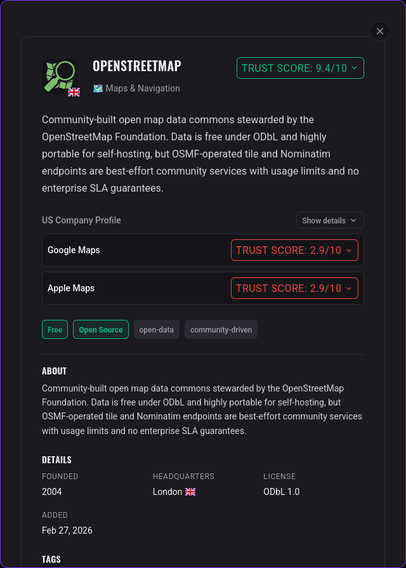This screenshot has width=406, height=568.
Task: Click the London headquarters text
Action: (167, 492)
